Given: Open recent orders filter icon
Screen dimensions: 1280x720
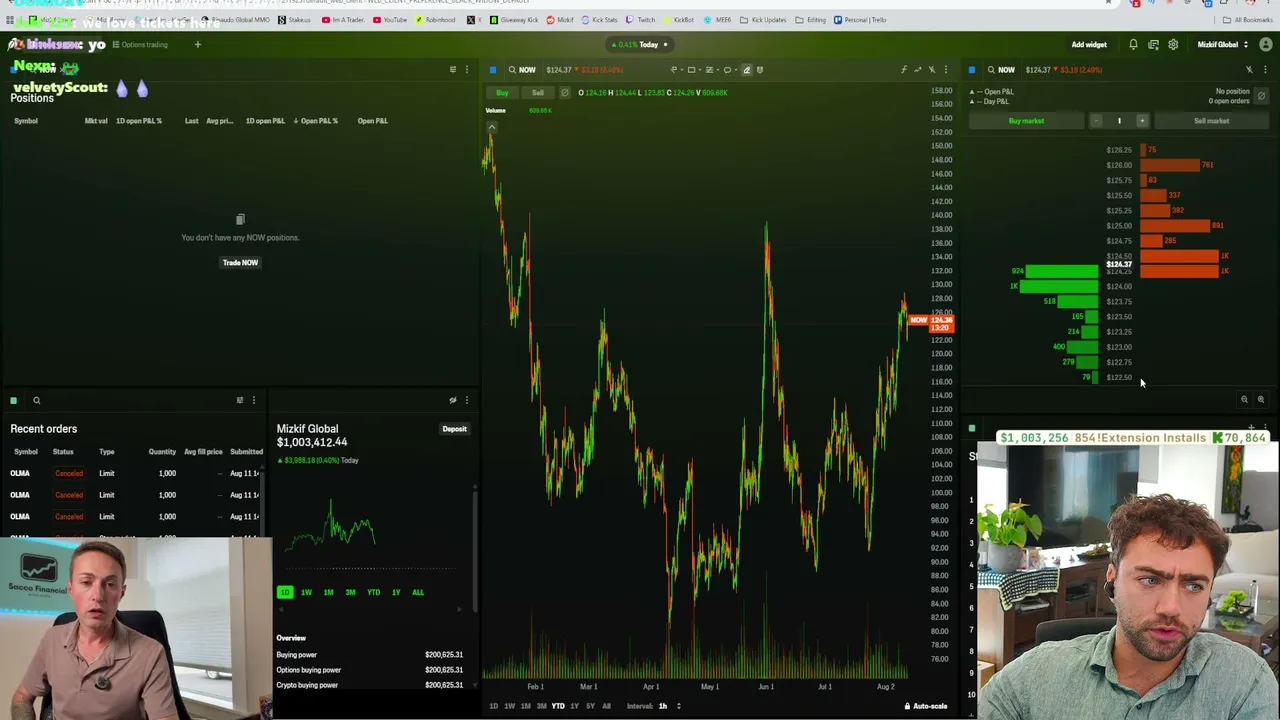Looking at the screenshot, I should 240,400.
